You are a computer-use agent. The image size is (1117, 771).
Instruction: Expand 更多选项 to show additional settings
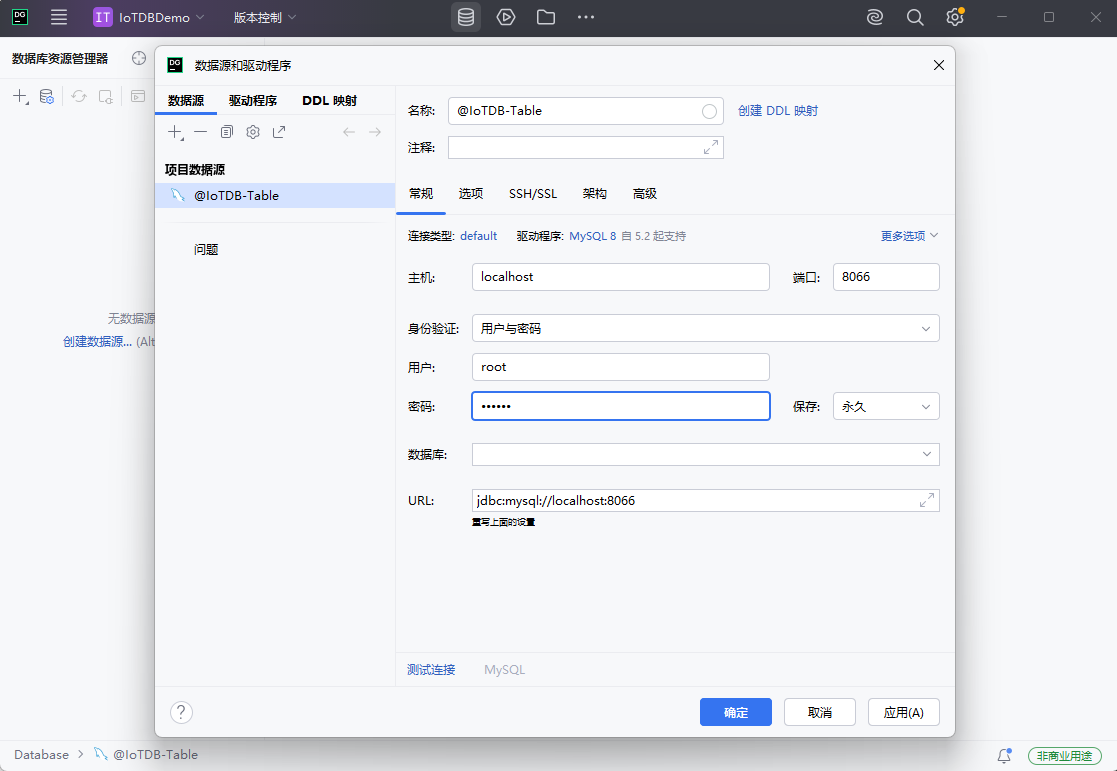point(908,235)
